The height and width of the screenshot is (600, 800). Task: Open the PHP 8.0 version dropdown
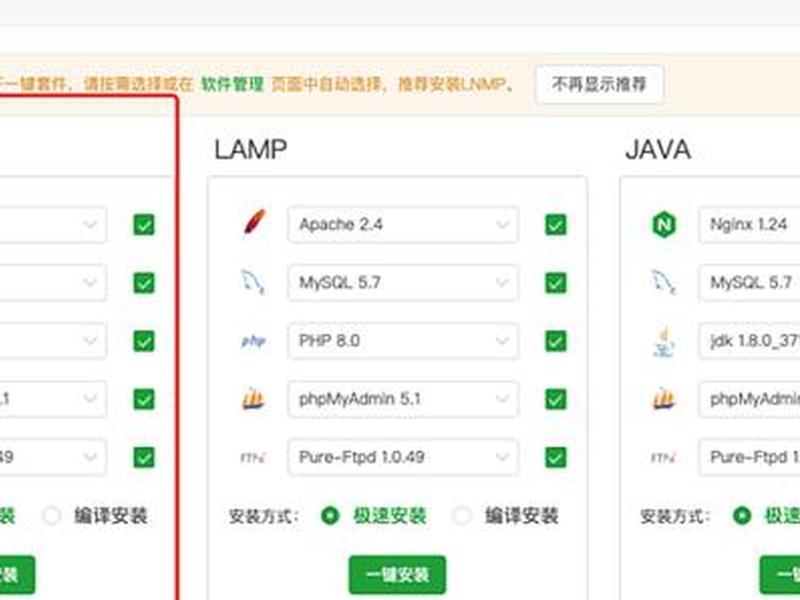click(x=403, y=341)
